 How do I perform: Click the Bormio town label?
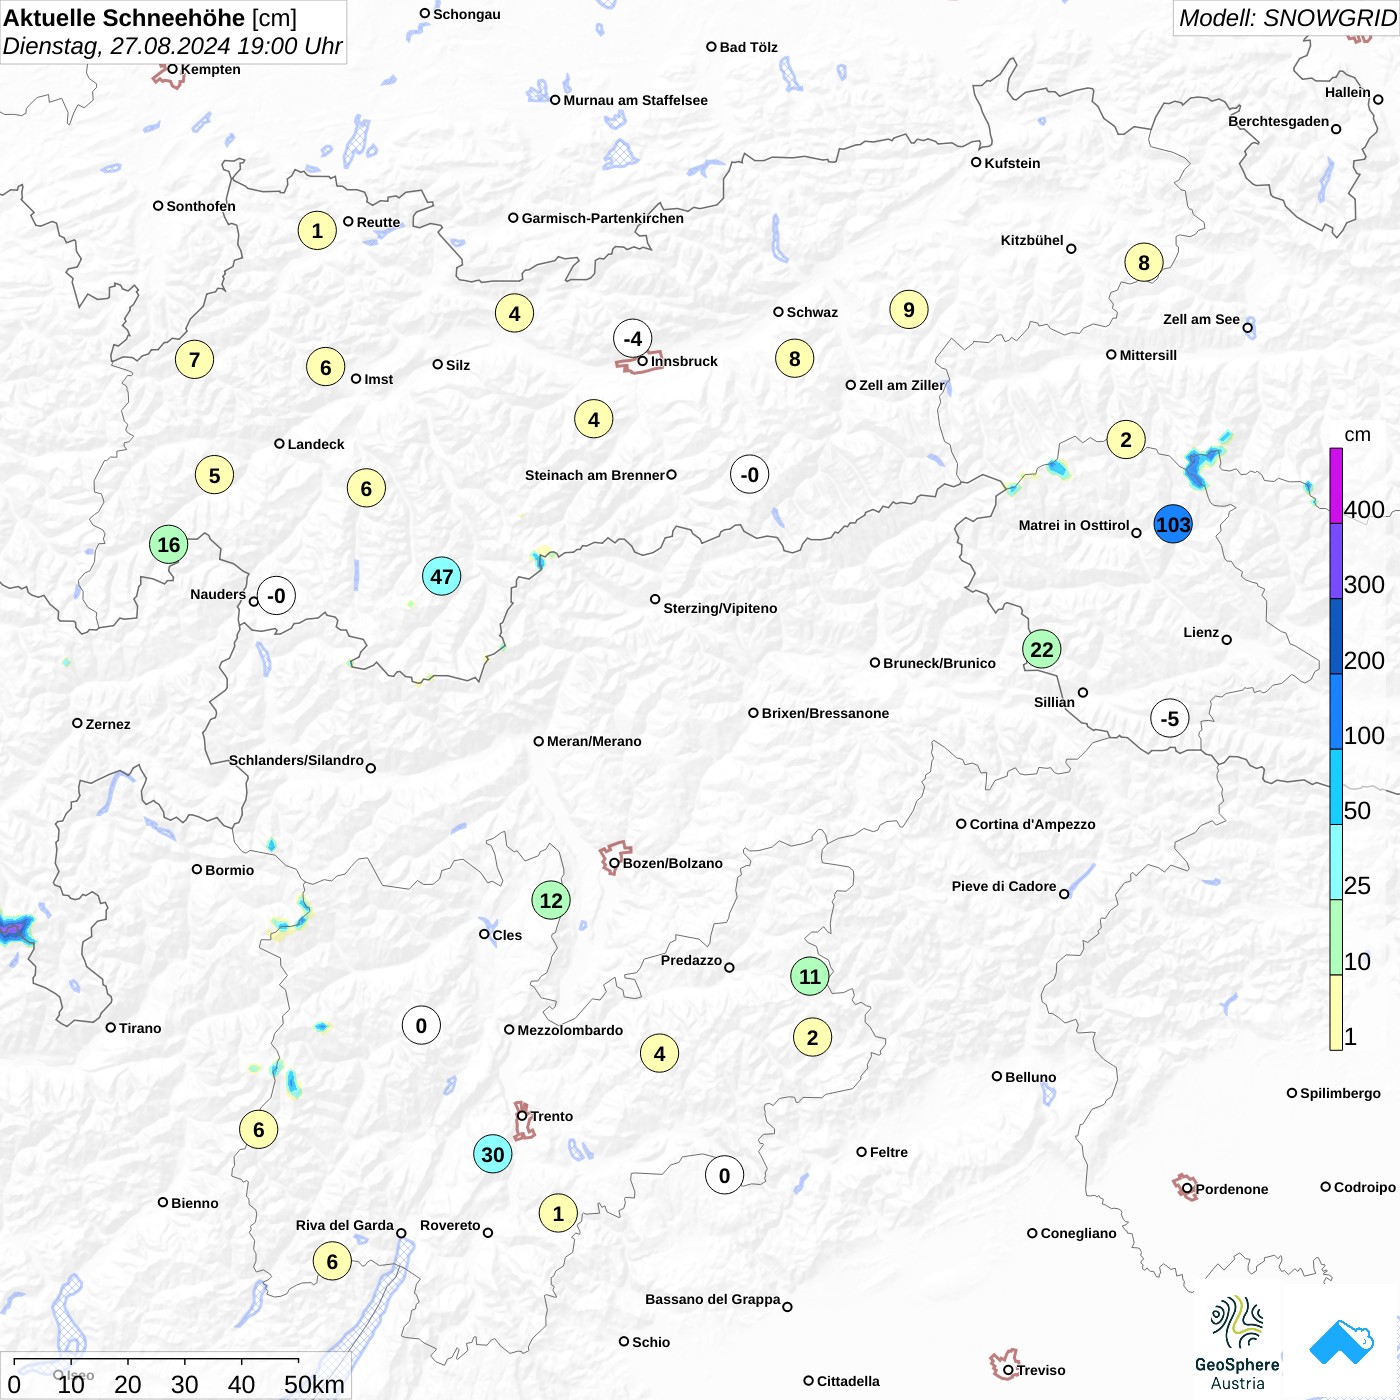coord(230,870)
